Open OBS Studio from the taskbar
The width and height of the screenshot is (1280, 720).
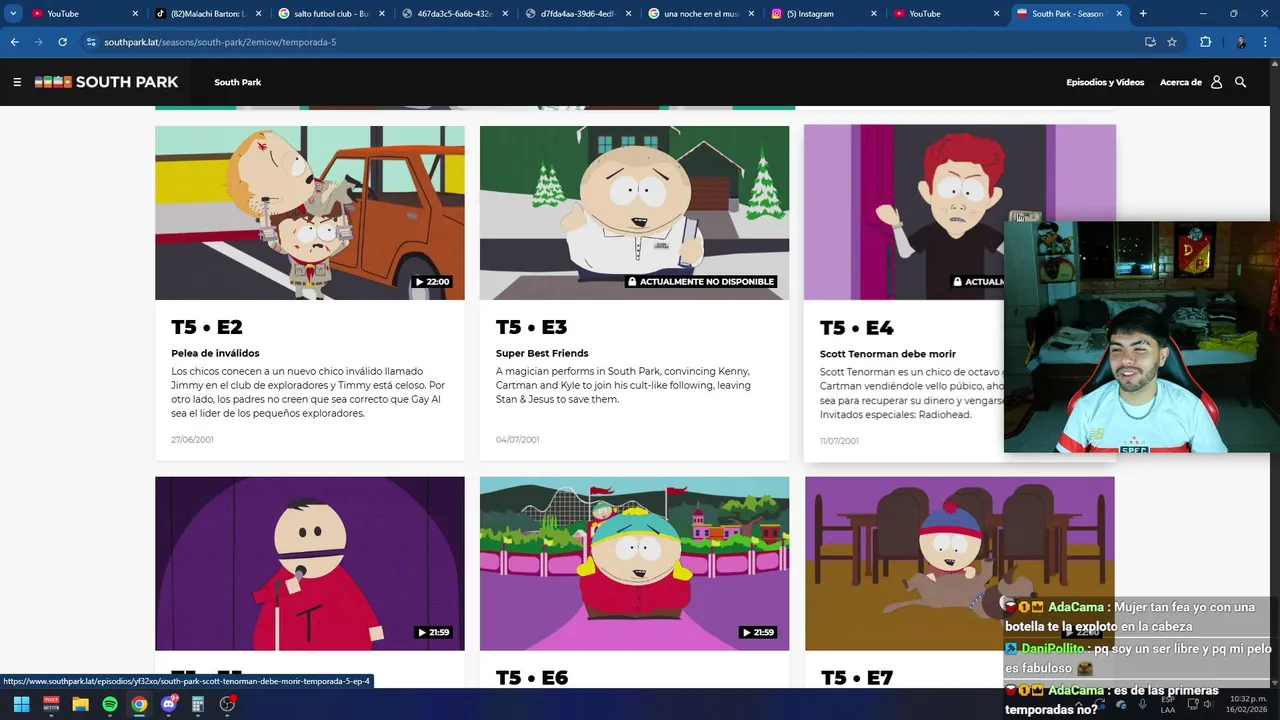click(227, 704)
